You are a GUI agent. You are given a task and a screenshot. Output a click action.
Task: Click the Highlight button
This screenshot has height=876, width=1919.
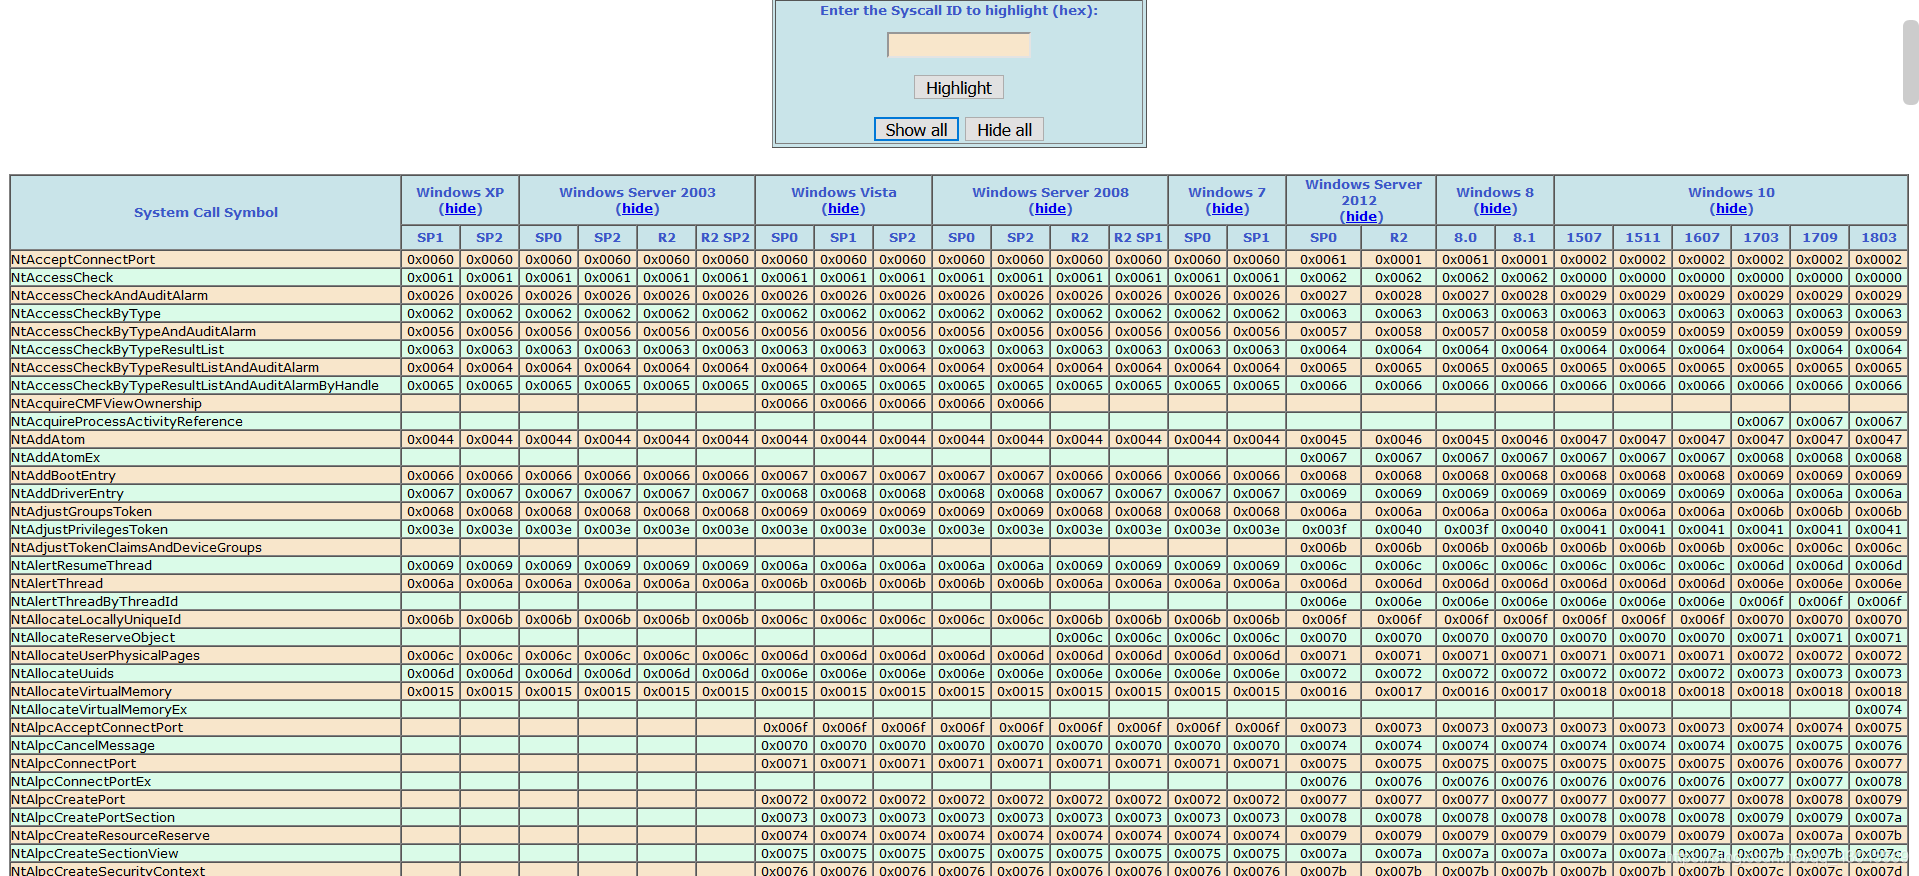958,88
